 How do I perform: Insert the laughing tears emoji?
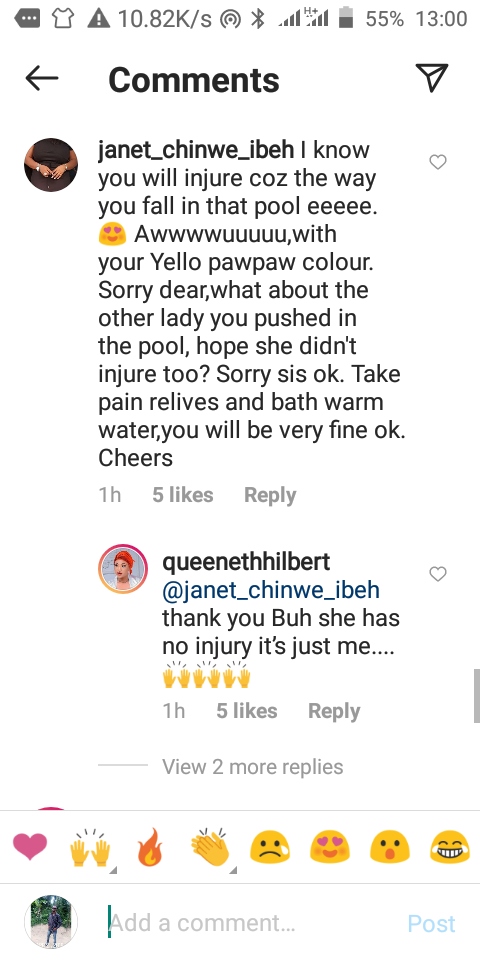coord(450,849)
